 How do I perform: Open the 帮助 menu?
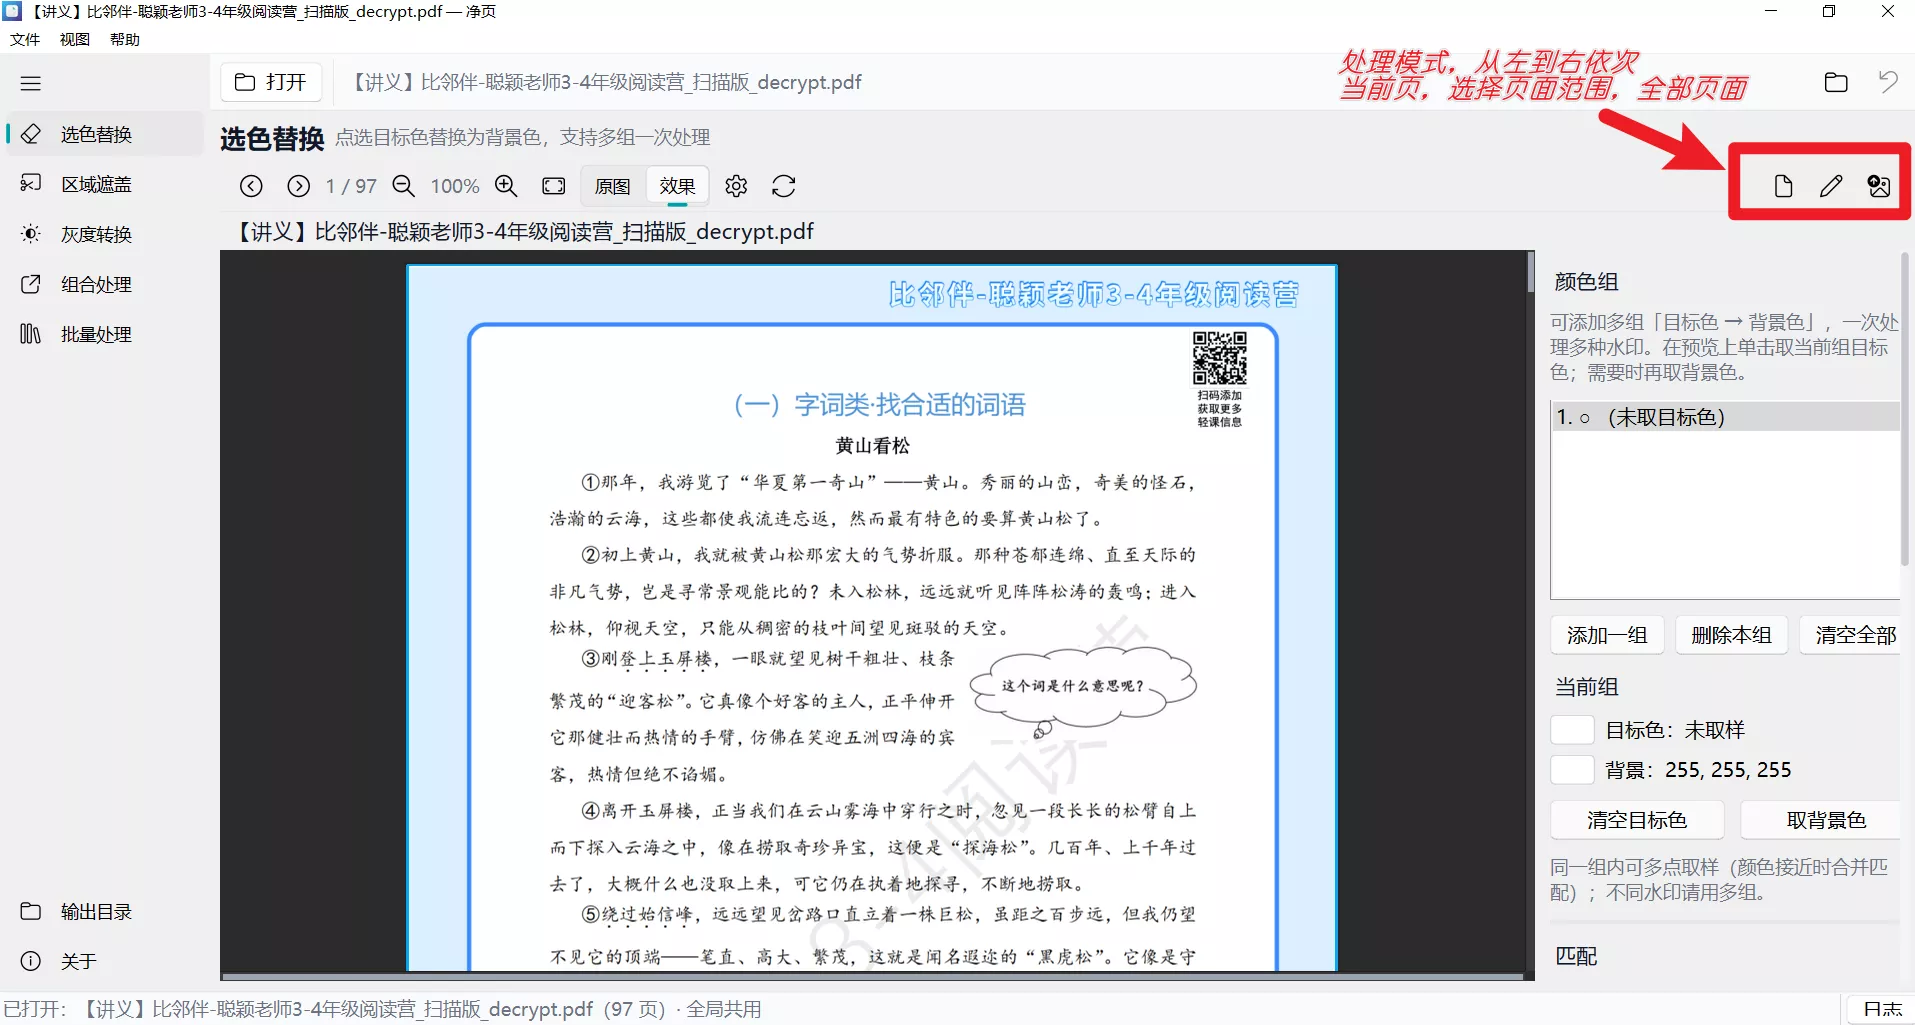pos(125,39)
